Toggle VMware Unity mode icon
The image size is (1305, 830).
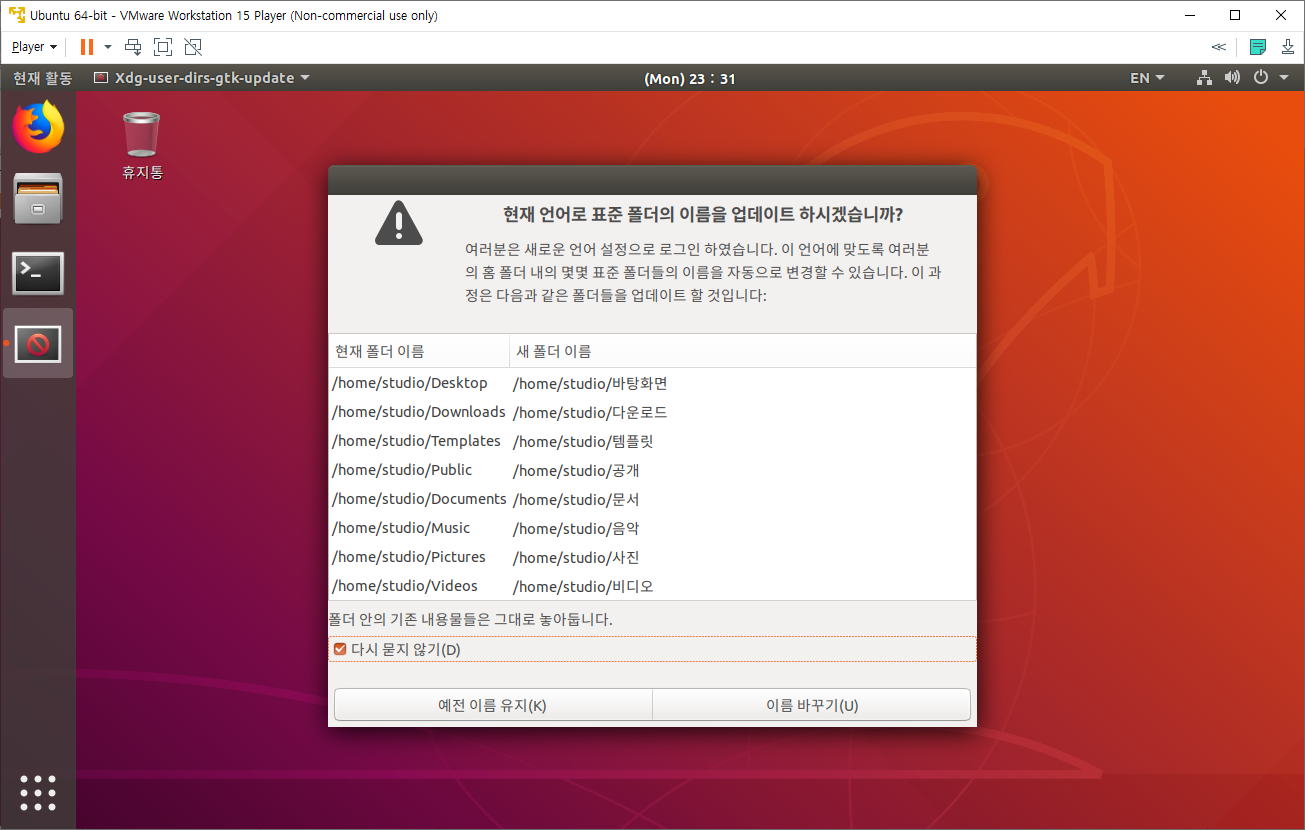(x=193, y=47)
